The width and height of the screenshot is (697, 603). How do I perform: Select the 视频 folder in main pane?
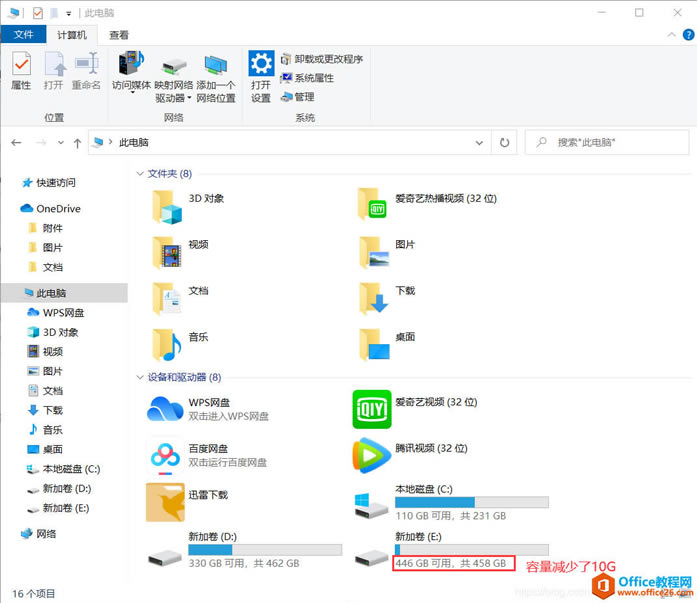coord(180,252)
